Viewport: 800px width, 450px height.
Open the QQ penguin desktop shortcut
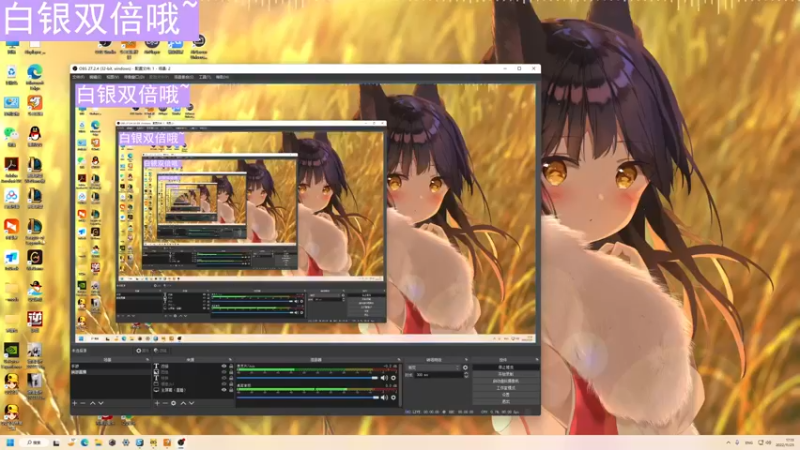click(35, 136)
